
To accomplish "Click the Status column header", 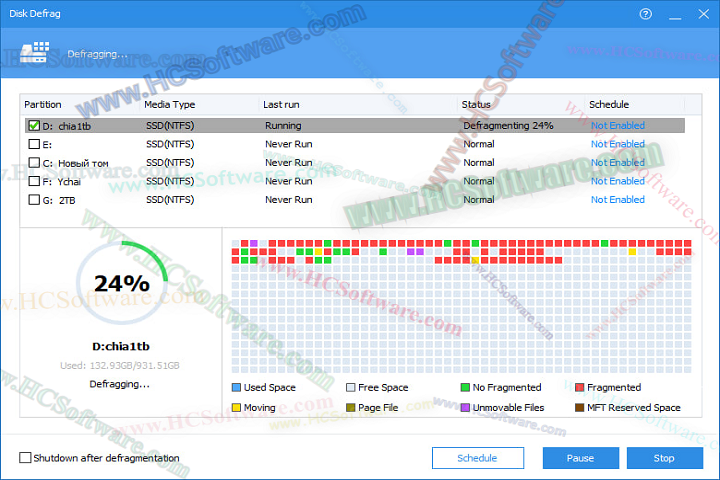I will tap(476, 104).
